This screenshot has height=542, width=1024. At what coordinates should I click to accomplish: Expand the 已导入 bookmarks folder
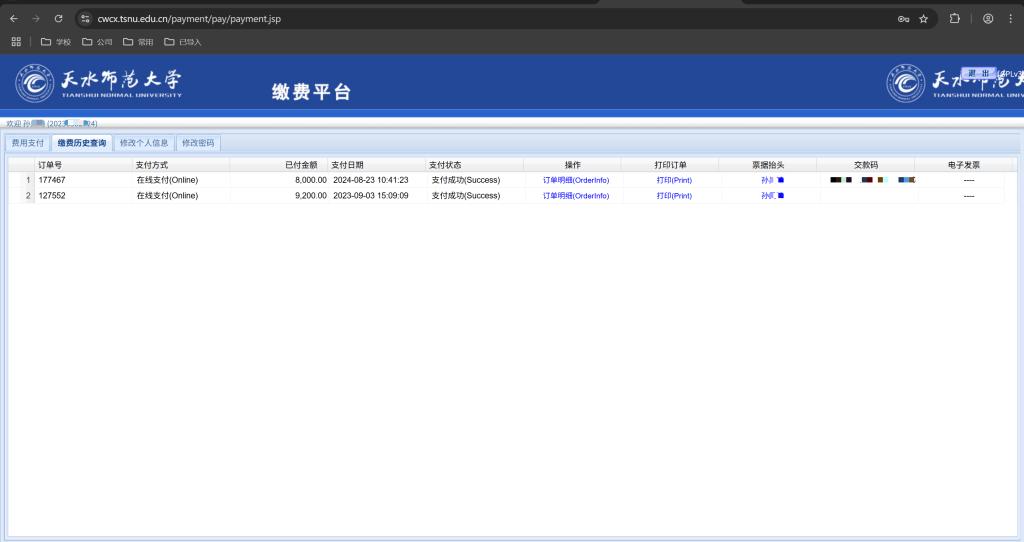click(182, 42)
